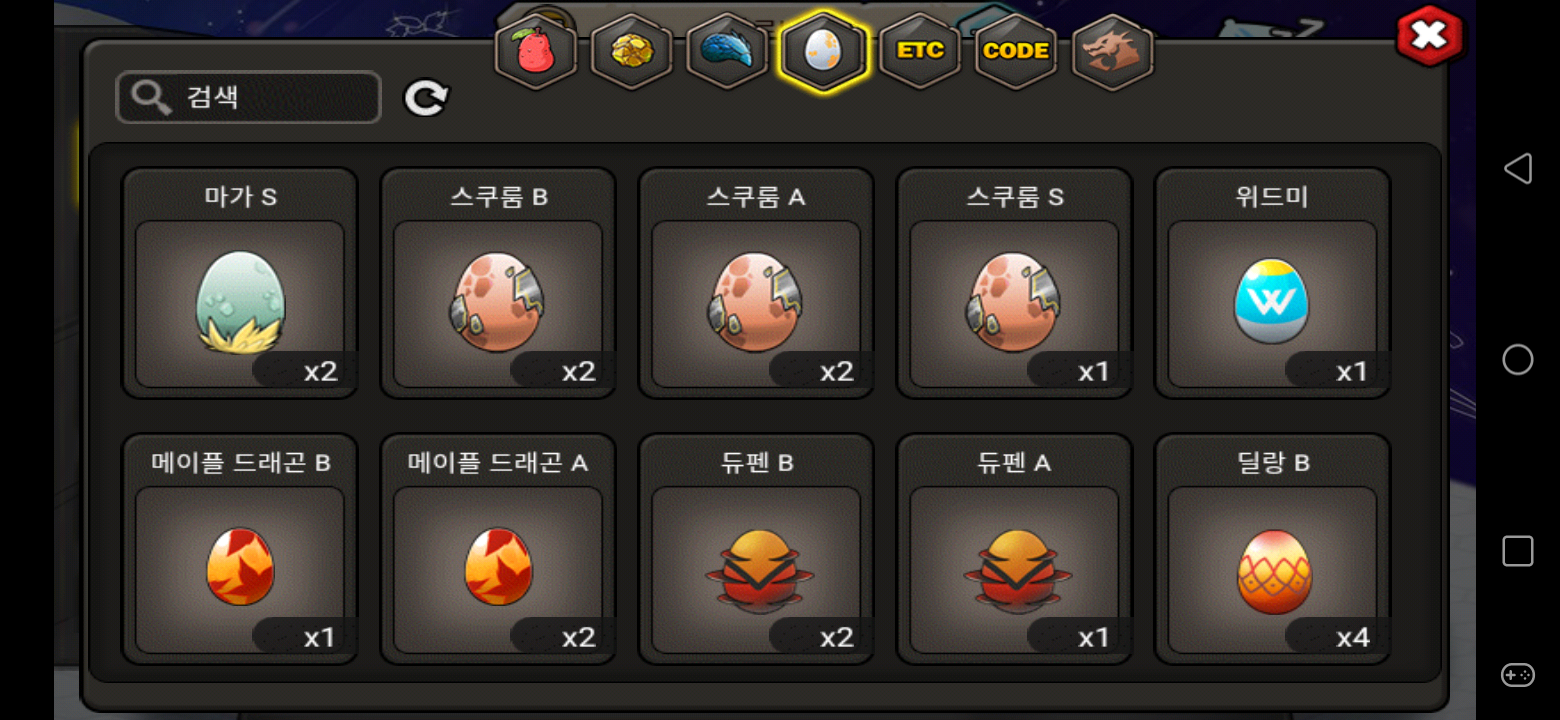The width and height of the screenshot is (1560, 720).
Task: Click the refresh arrow icon
Action: tap(426, 98)
